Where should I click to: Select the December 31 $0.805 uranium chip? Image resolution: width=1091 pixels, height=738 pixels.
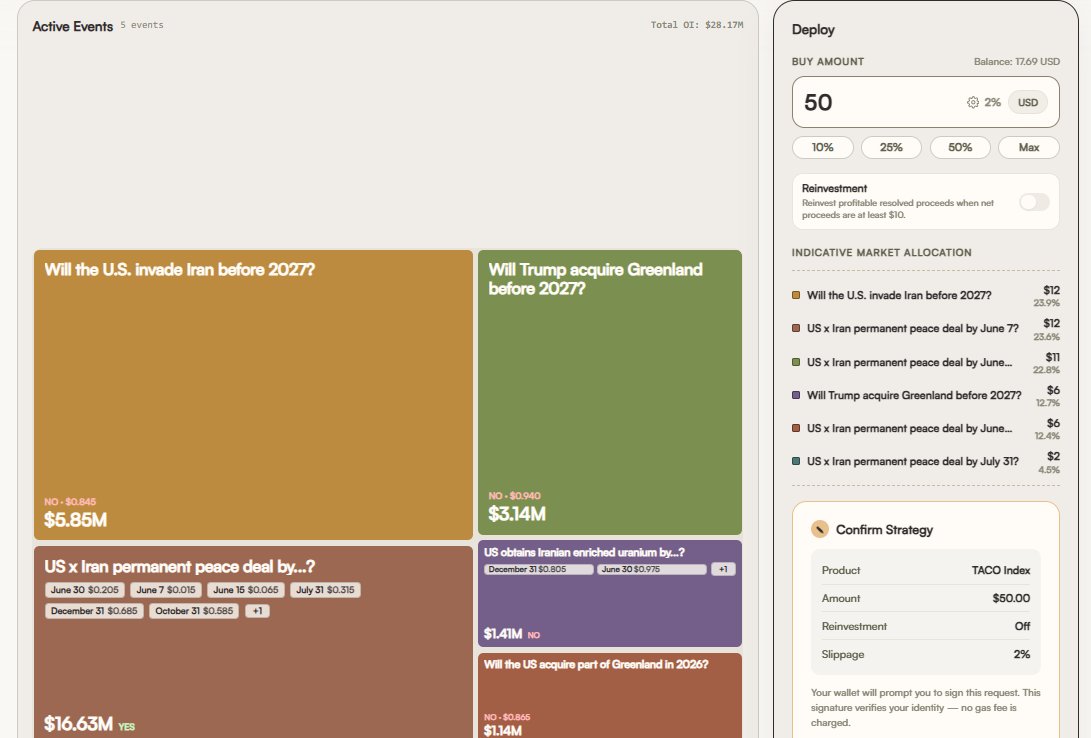click(x=539, y=569)
